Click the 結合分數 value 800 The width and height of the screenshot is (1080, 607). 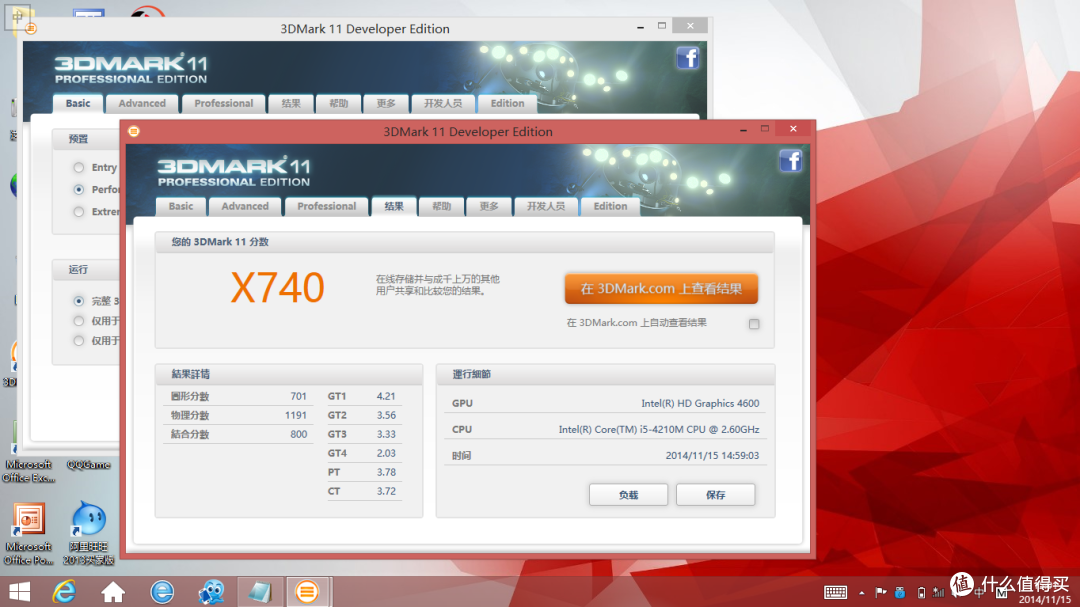coord(298,434)
